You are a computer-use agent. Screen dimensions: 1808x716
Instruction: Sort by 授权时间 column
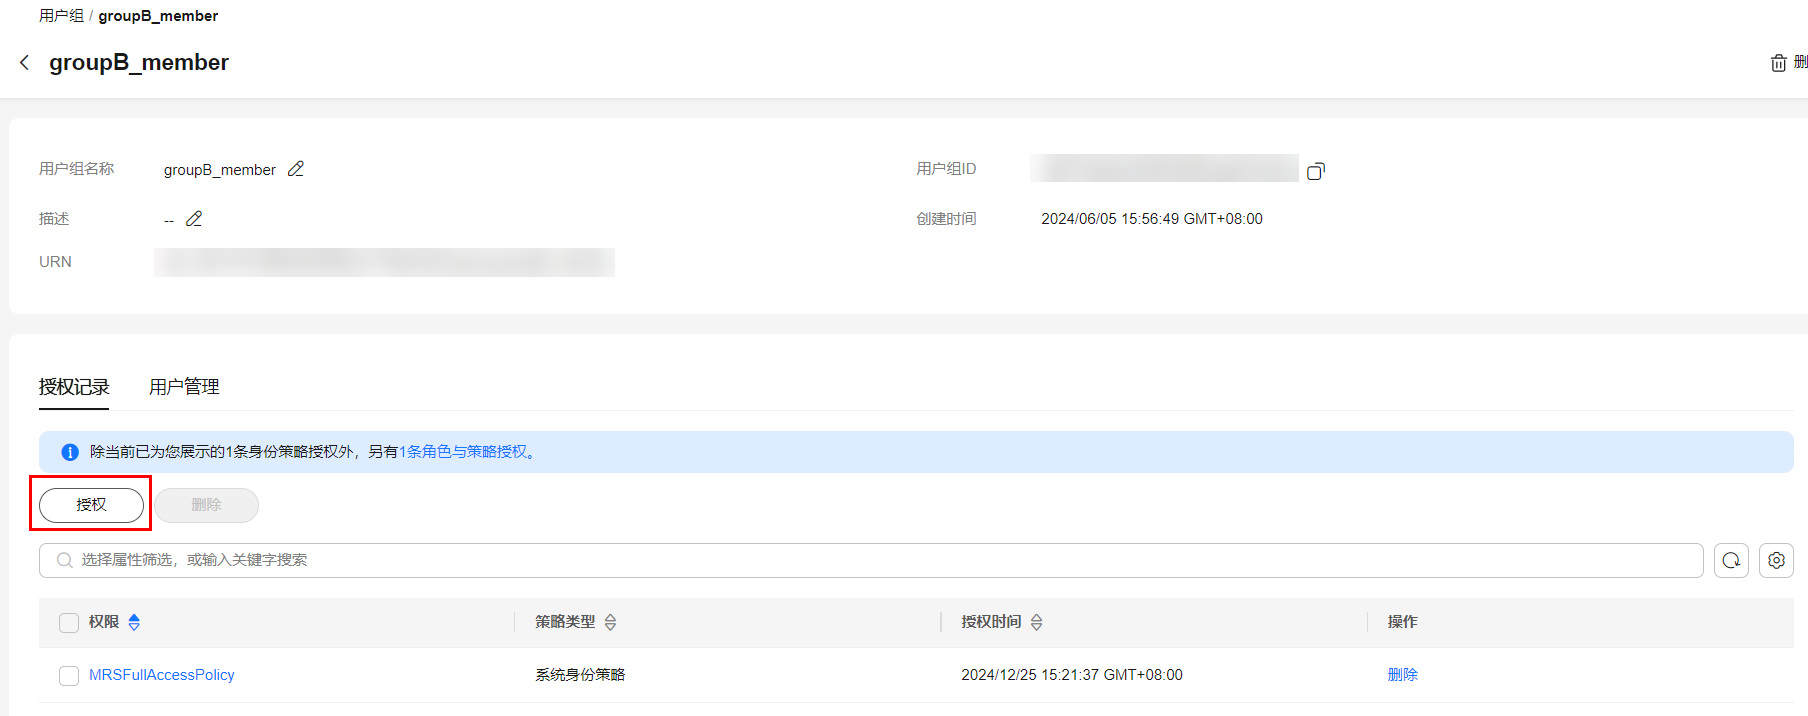[x=1036, y=622]
